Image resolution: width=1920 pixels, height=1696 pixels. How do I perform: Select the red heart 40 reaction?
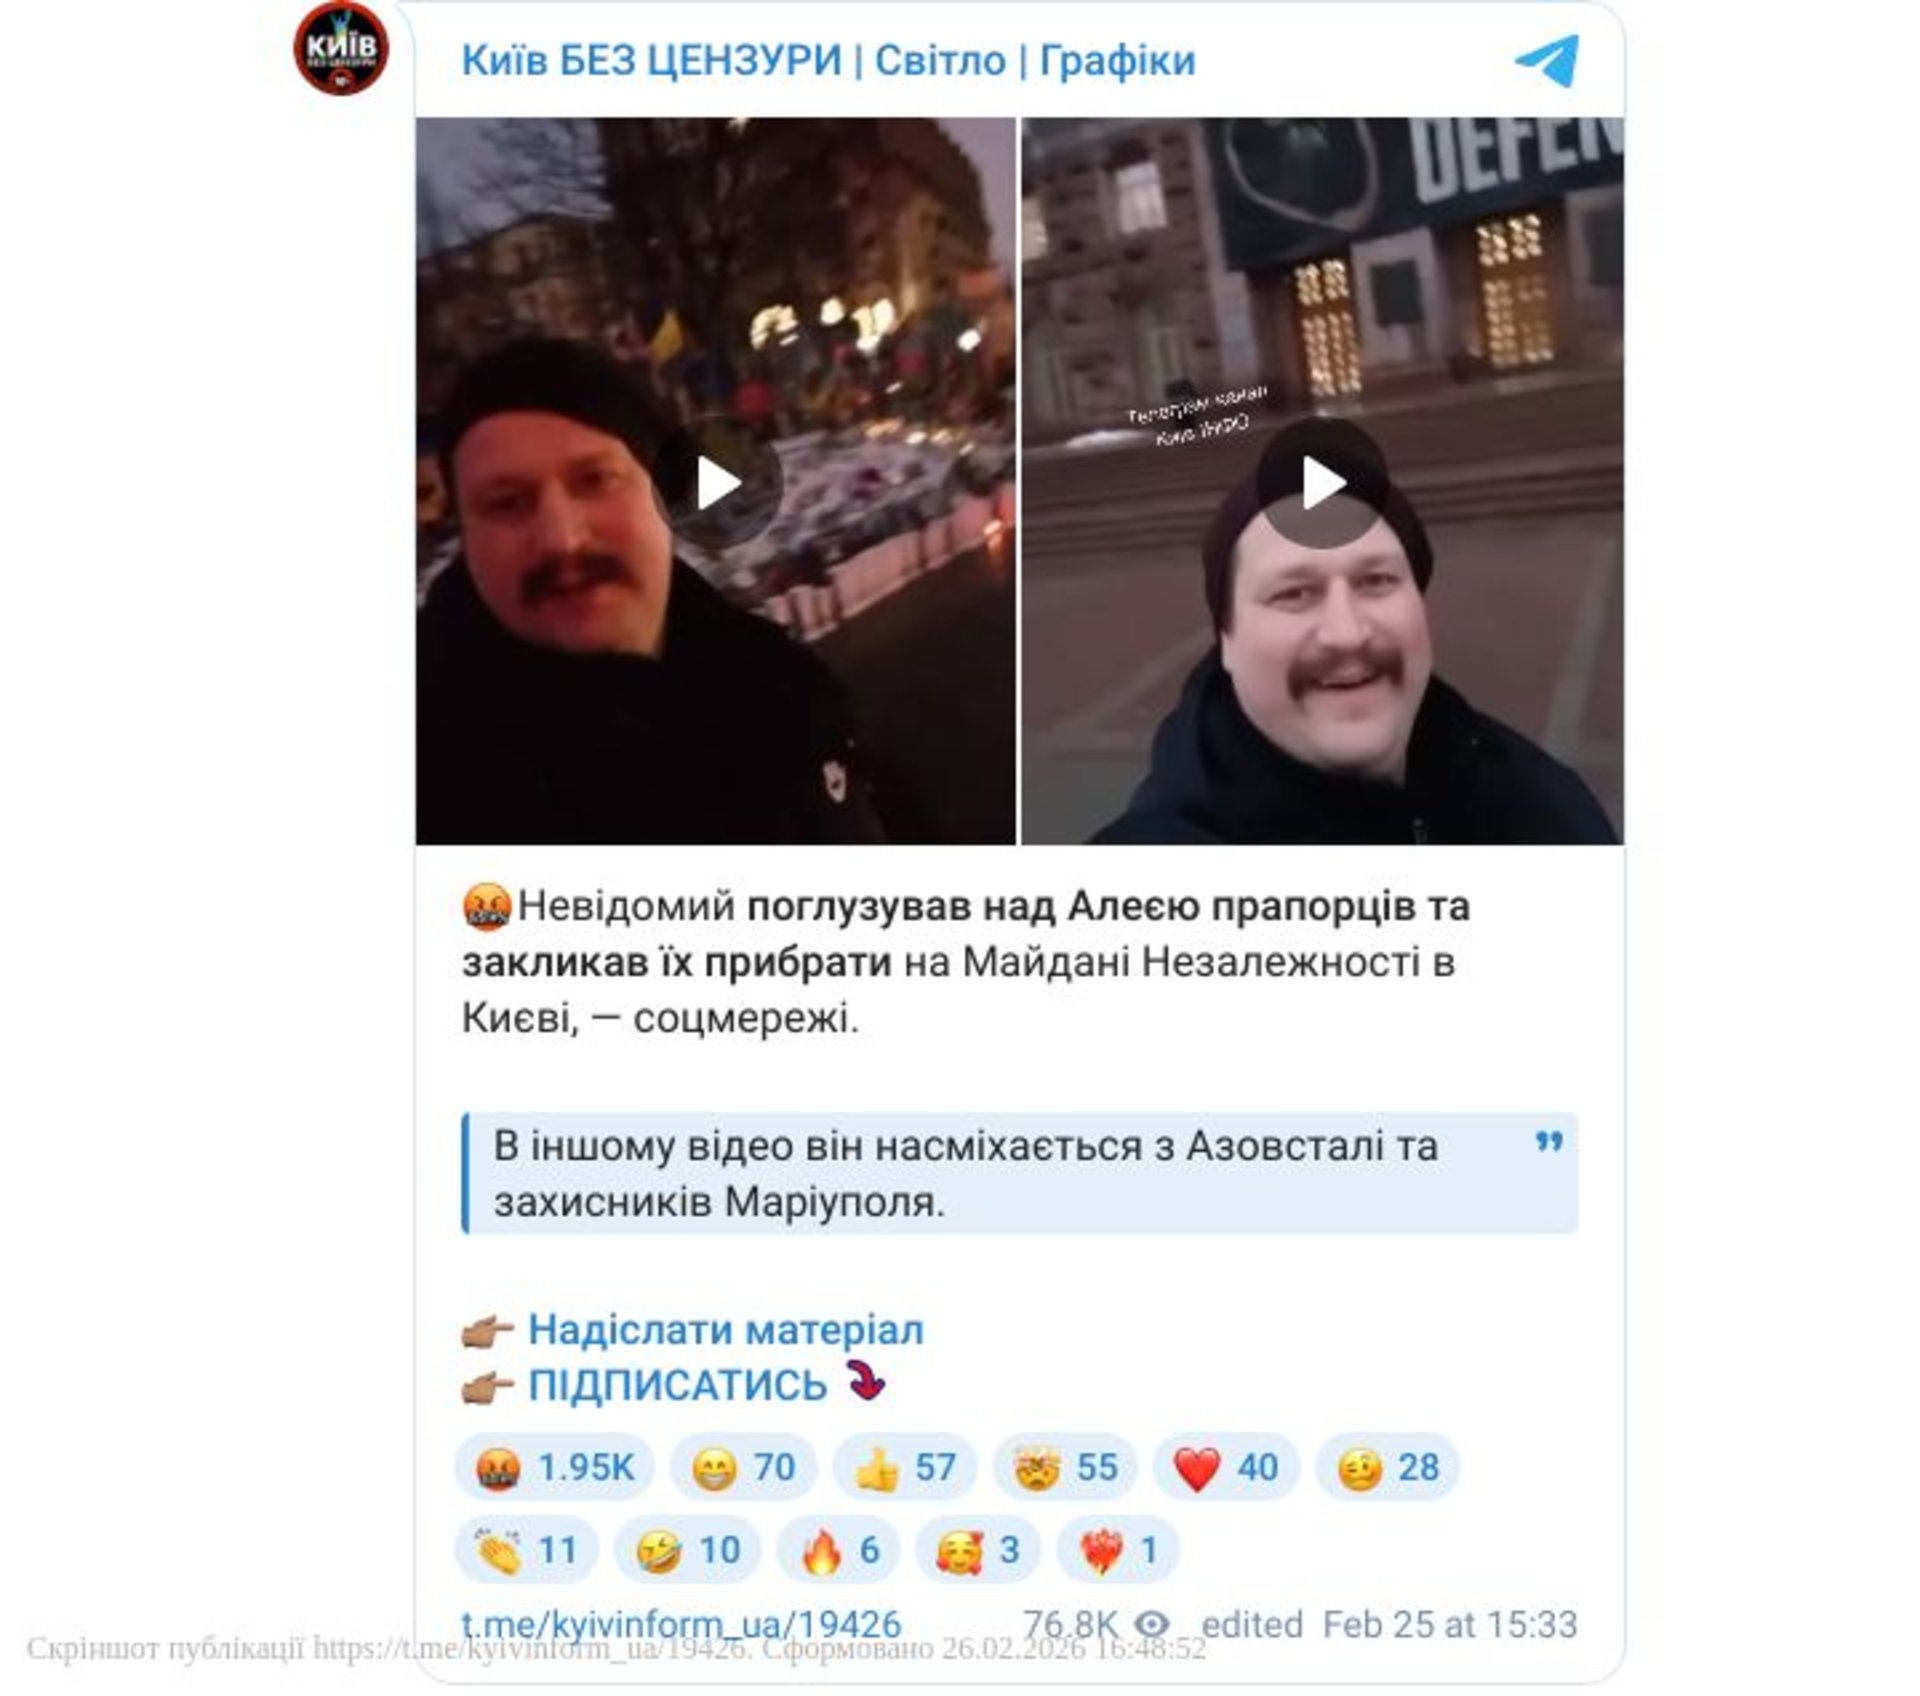tap(1226, 1467)
